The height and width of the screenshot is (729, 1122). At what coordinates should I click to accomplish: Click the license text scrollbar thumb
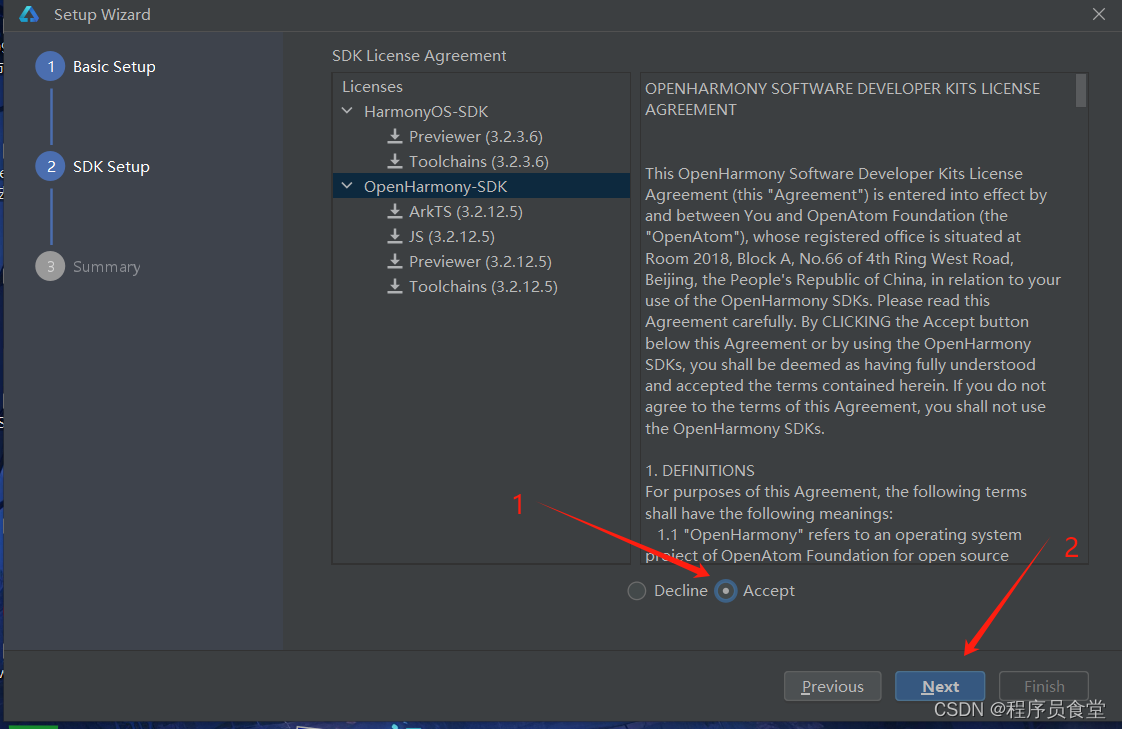(x=1080, y=90)
